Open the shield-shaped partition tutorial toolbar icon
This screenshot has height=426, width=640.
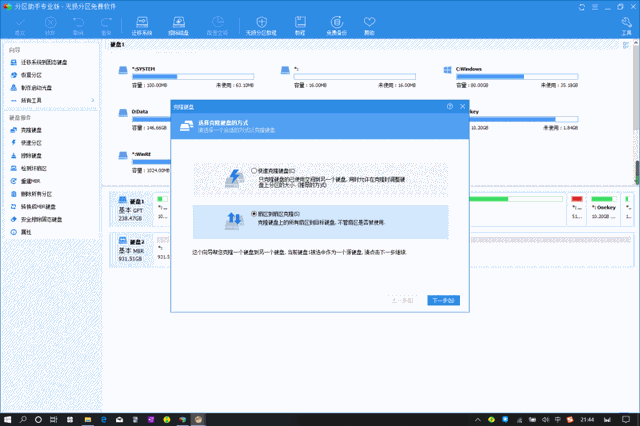click(x=261, y=26)
